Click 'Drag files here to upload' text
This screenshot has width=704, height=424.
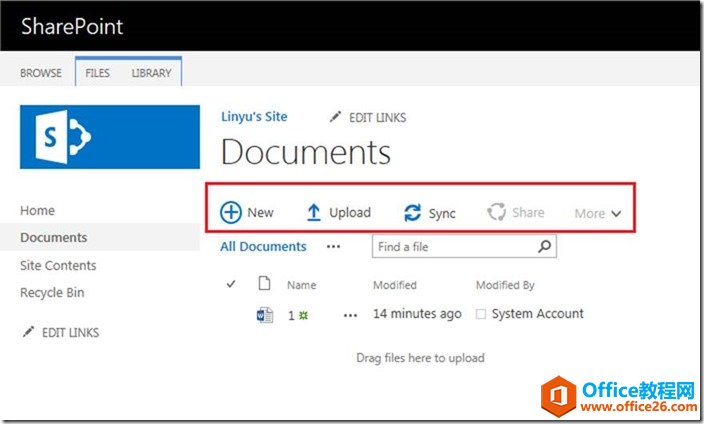(x=420, y=358)
